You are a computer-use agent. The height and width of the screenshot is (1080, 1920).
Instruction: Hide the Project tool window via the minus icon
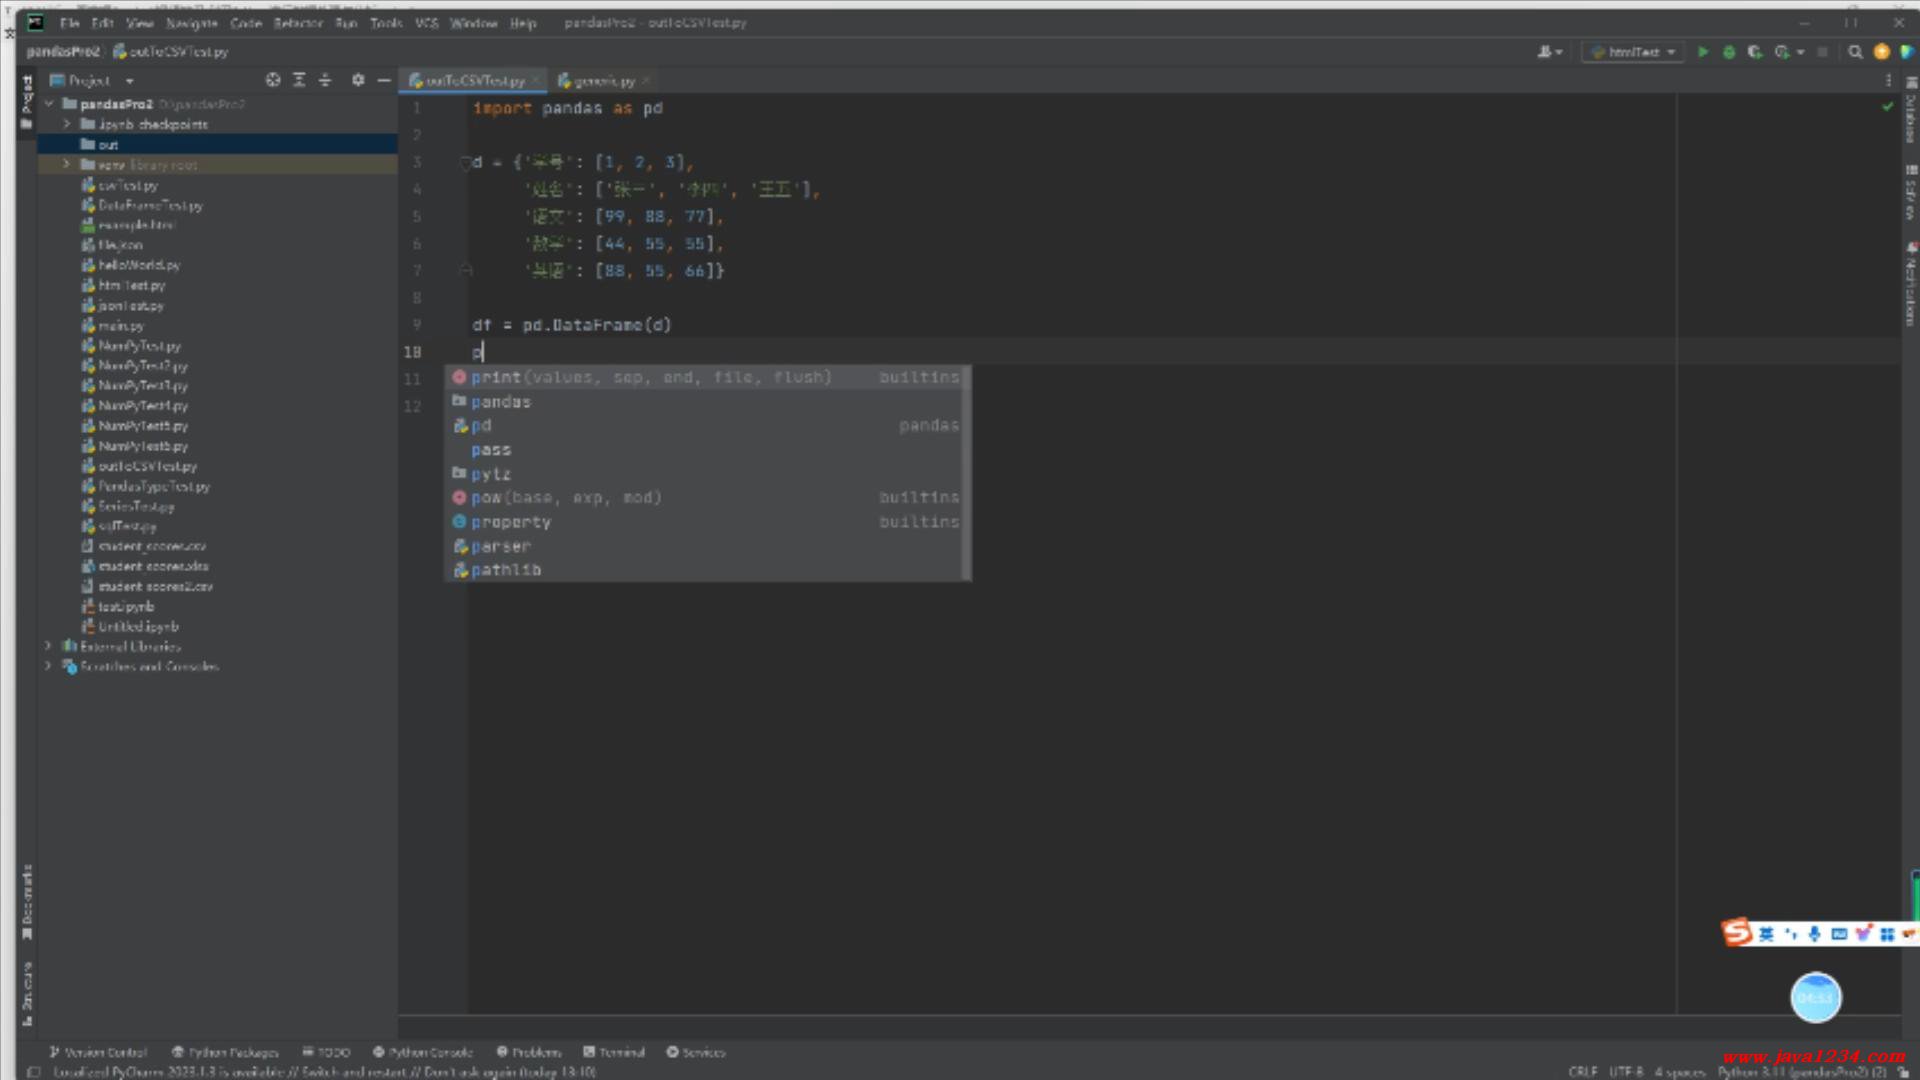point(384,80)
